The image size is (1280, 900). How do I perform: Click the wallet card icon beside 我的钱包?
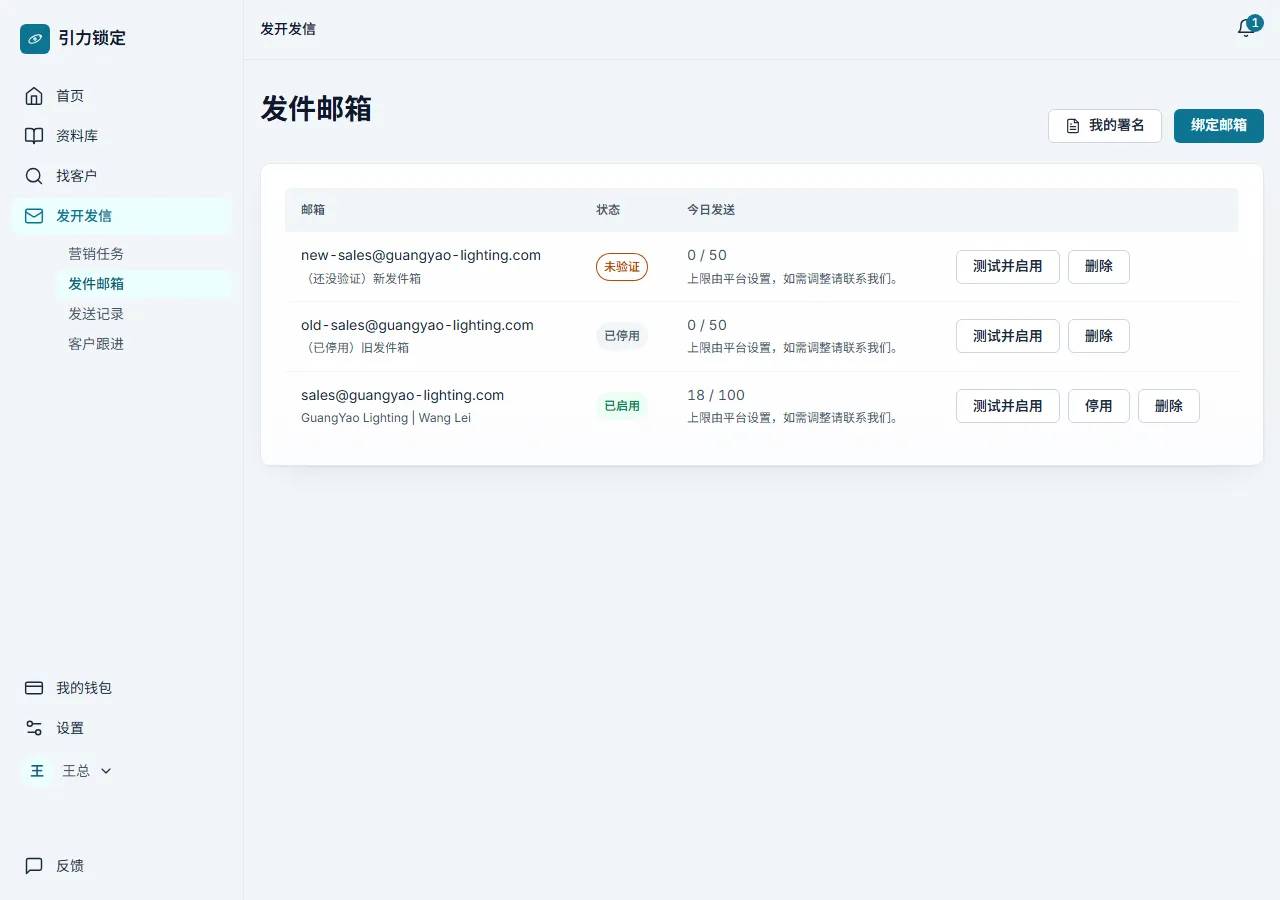pyautogui.click(x=34, y=688)
